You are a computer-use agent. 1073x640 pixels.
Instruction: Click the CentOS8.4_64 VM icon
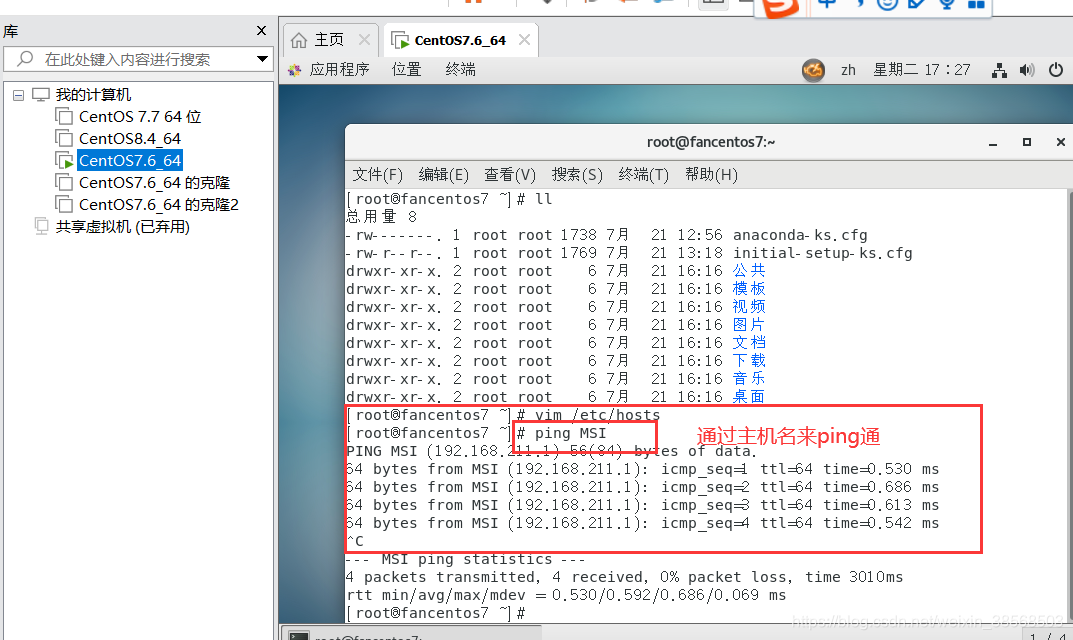(x=64, y=138)
